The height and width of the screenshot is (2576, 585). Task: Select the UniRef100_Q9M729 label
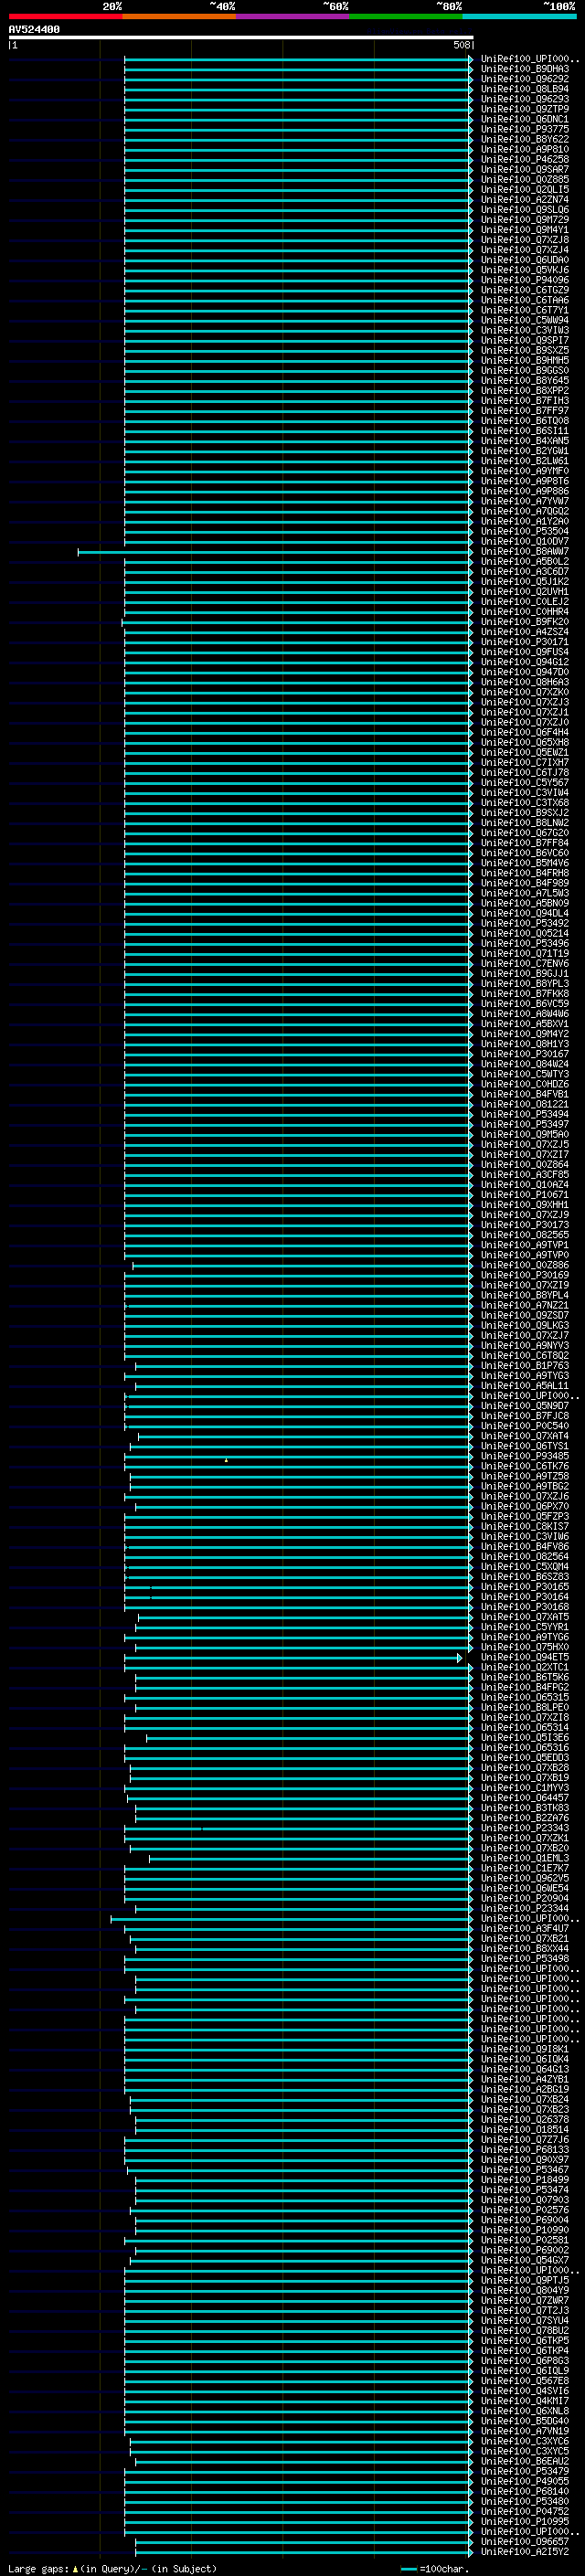click(x=525, y=220)
